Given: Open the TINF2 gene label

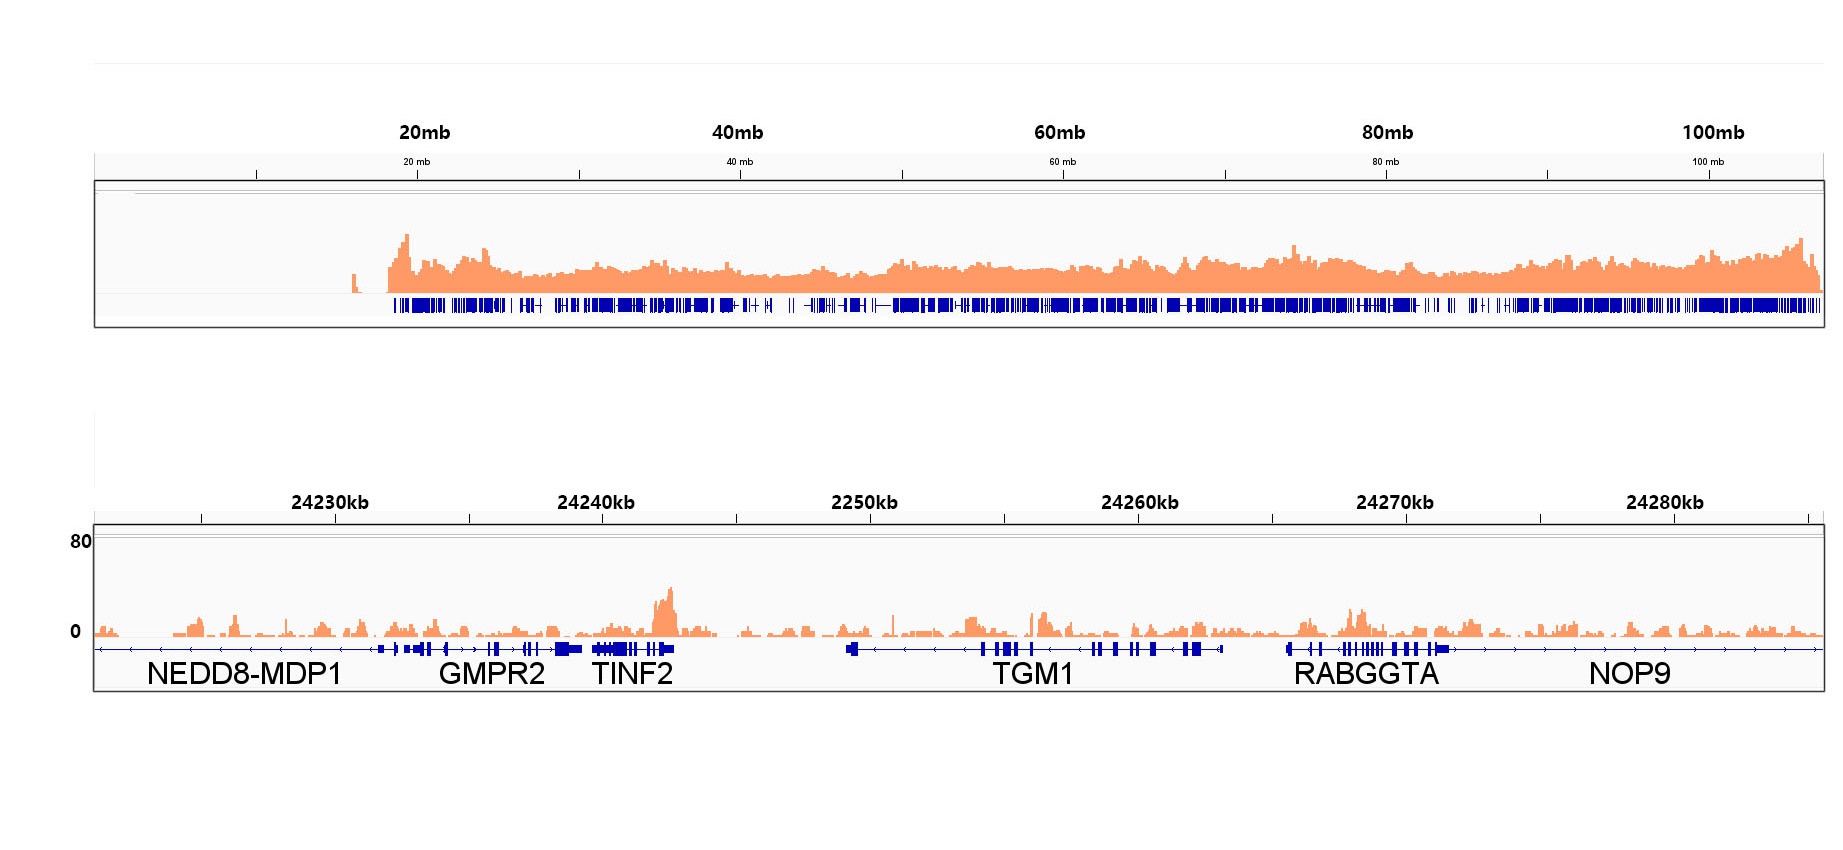Looking at the screenshot, I should (632, 674).
